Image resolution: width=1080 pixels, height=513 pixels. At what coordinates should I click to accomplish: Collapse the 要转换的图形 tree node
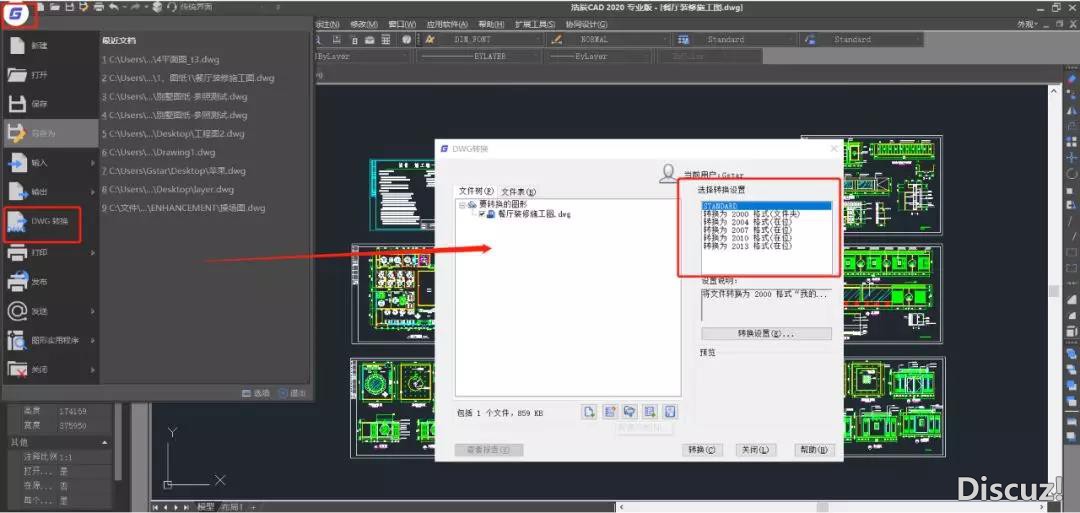coord(462,204)
